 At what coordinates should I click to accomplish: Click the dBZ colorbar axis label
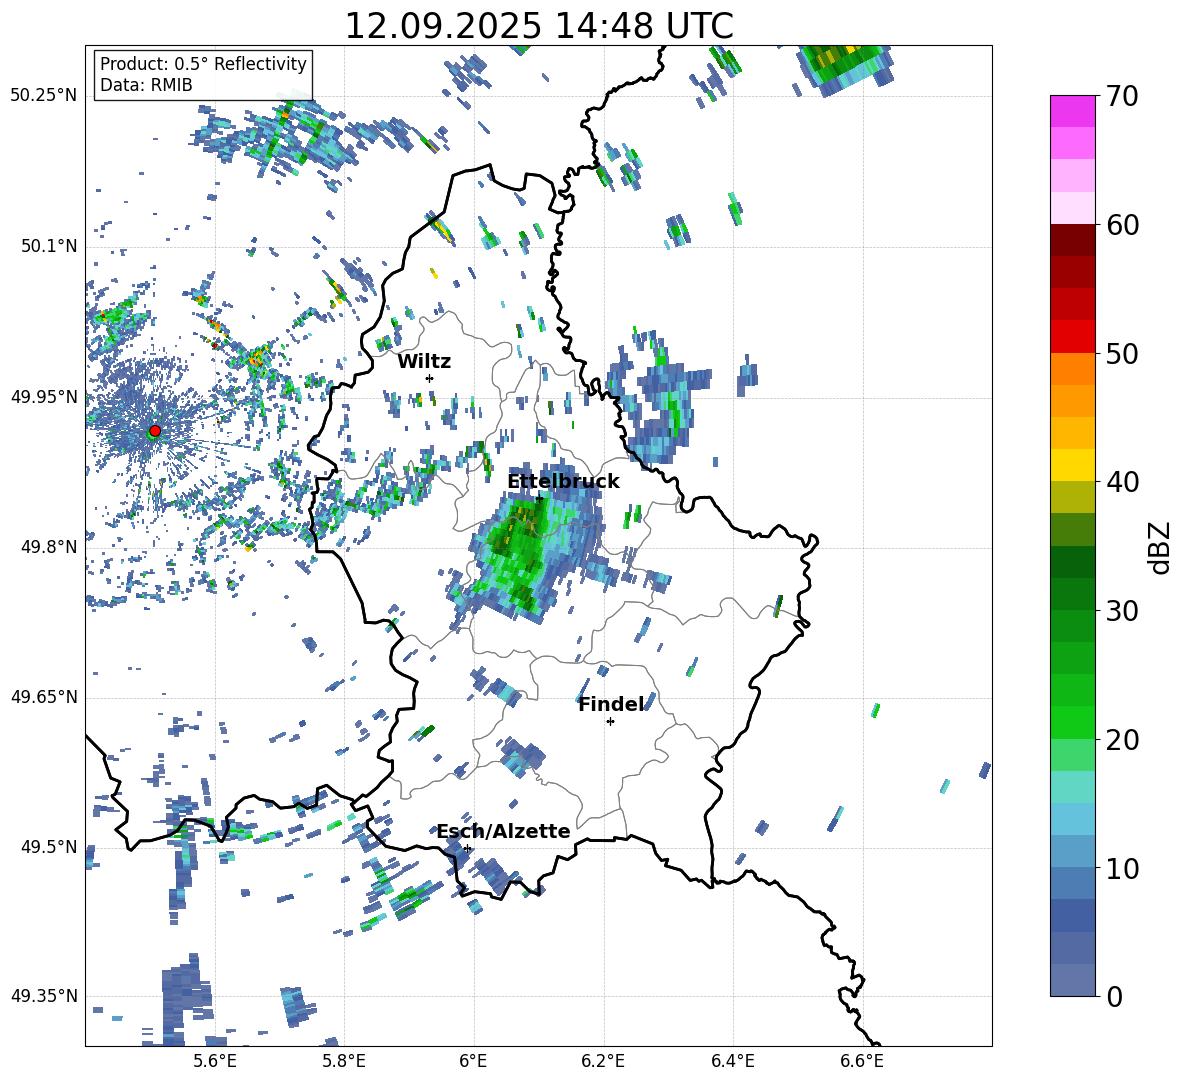(x=1161, y=547)
